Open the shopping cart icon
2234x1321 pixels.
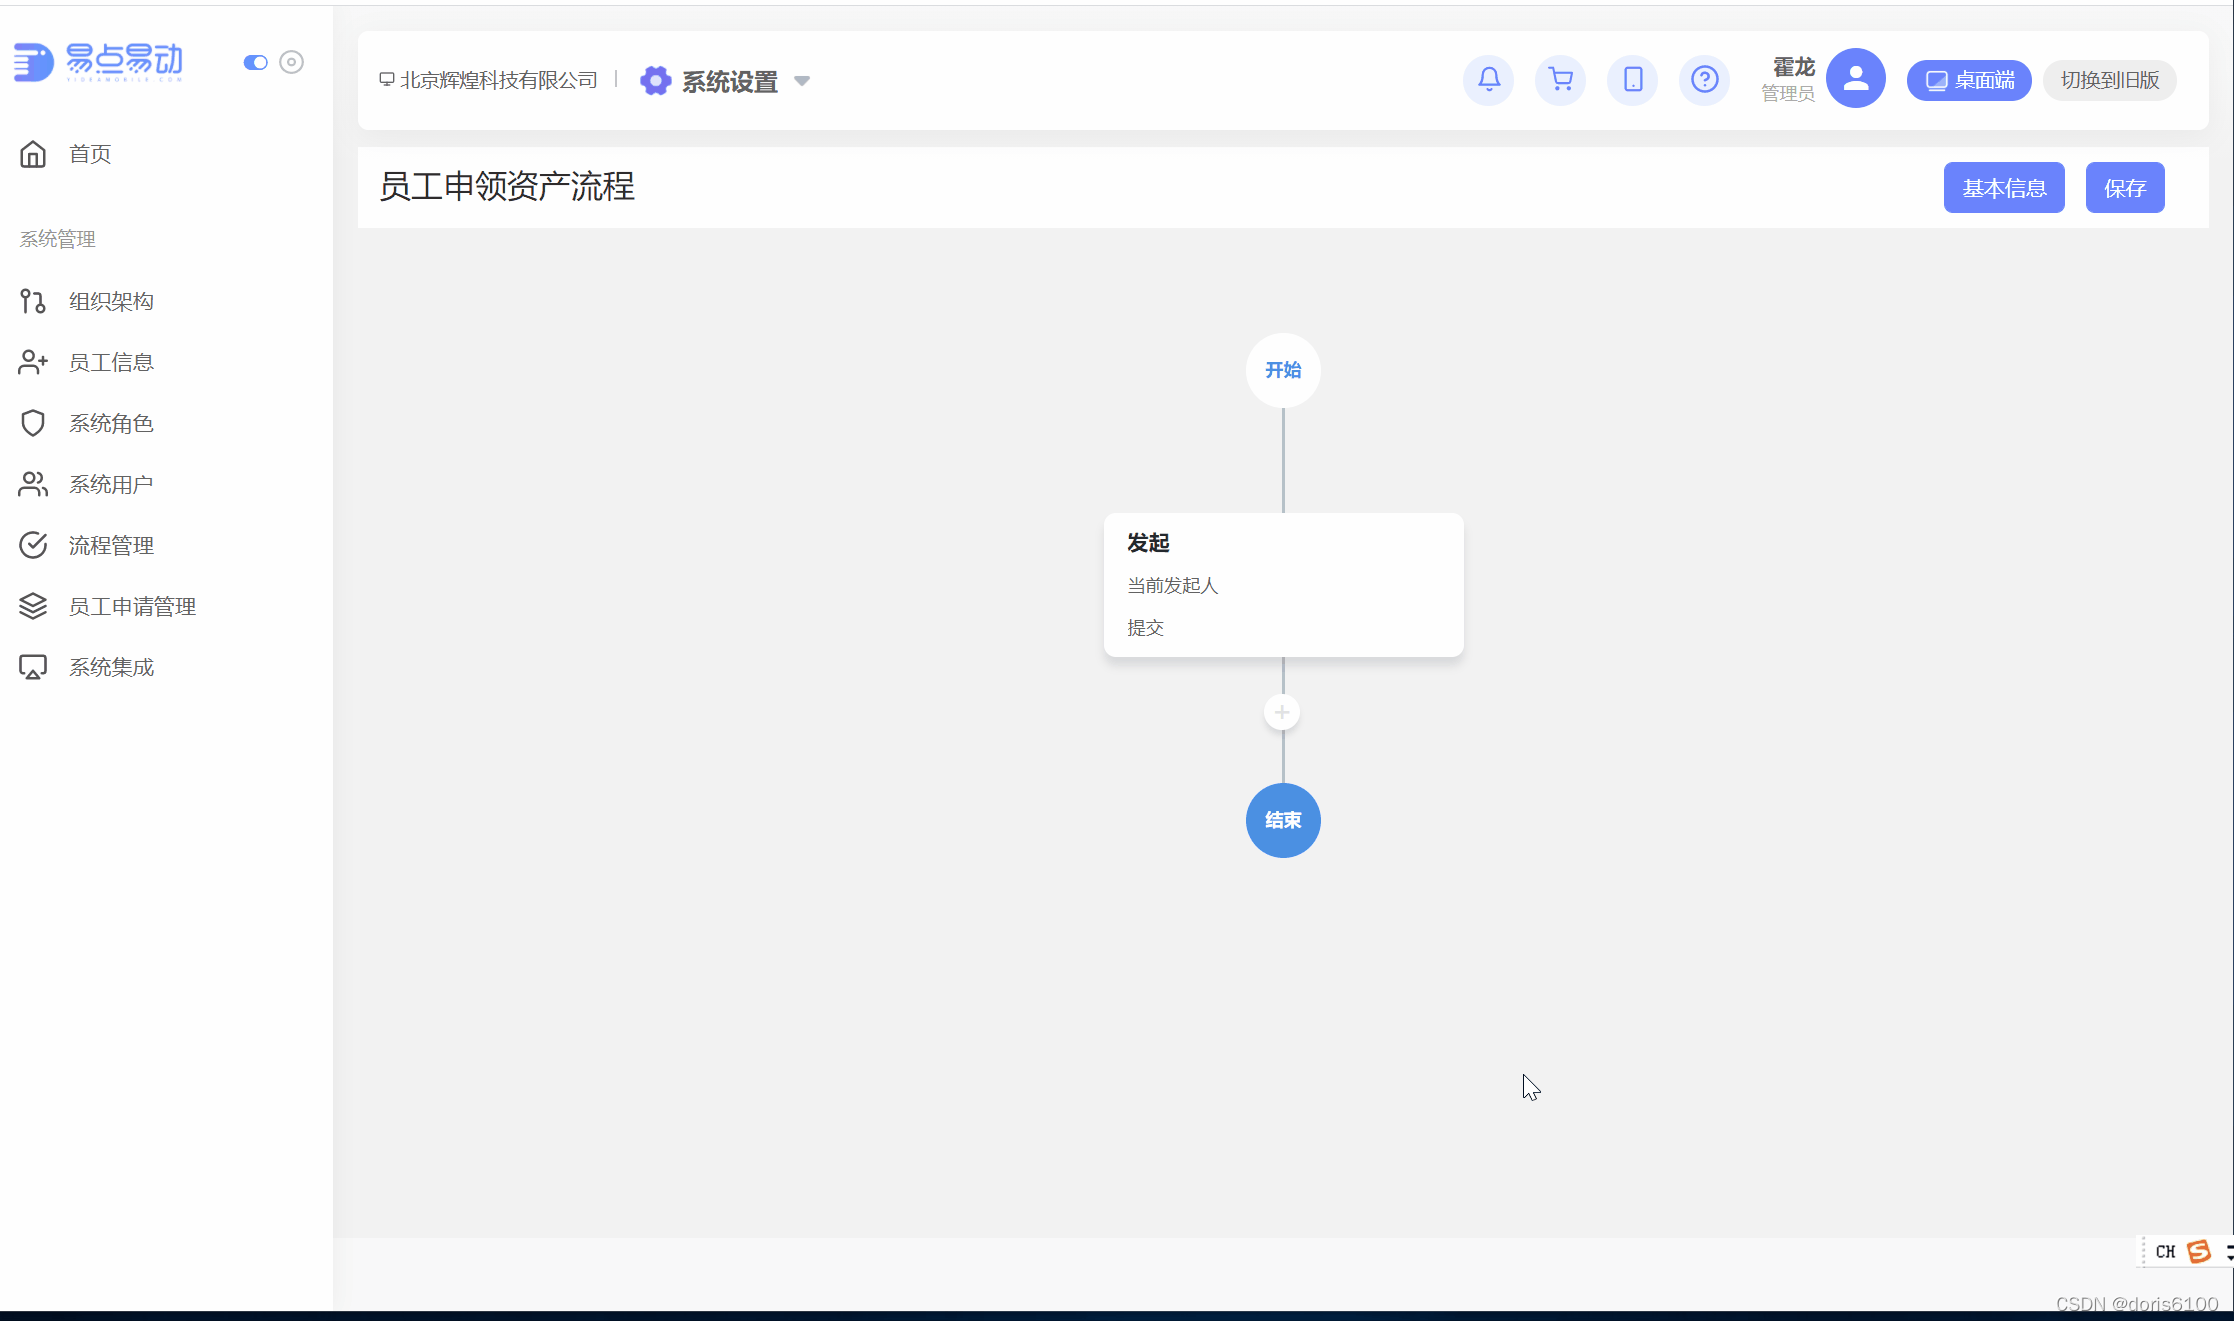(x=1560, y=79)
